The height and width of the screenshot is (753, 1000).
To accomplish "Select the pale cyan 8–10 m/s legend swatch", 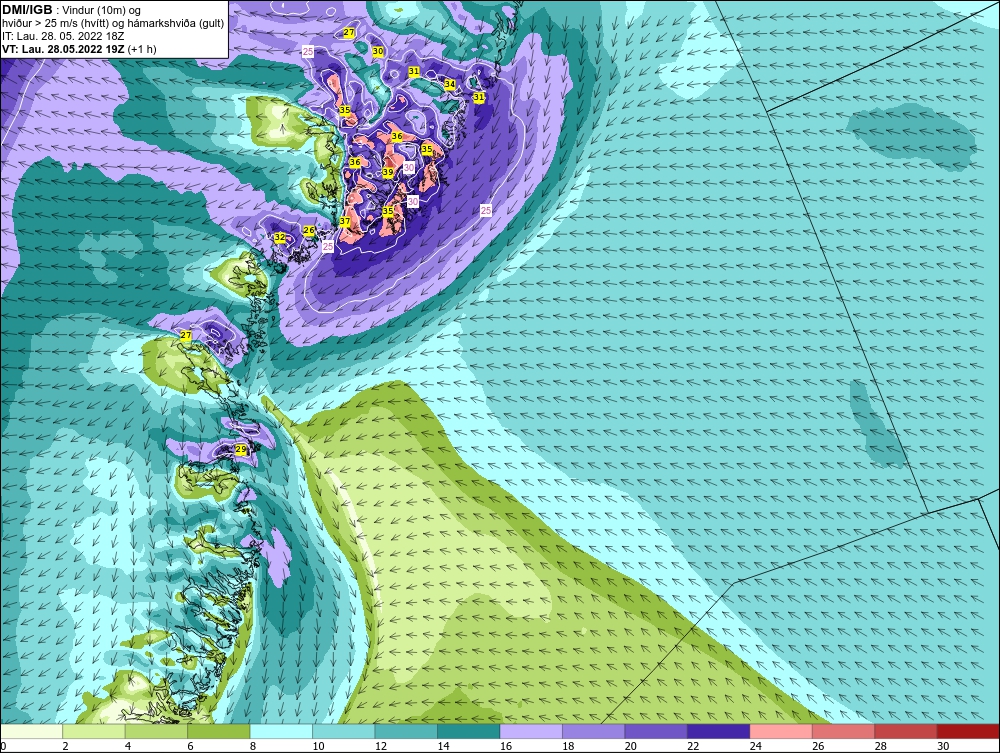I will [x=281, y=731].
